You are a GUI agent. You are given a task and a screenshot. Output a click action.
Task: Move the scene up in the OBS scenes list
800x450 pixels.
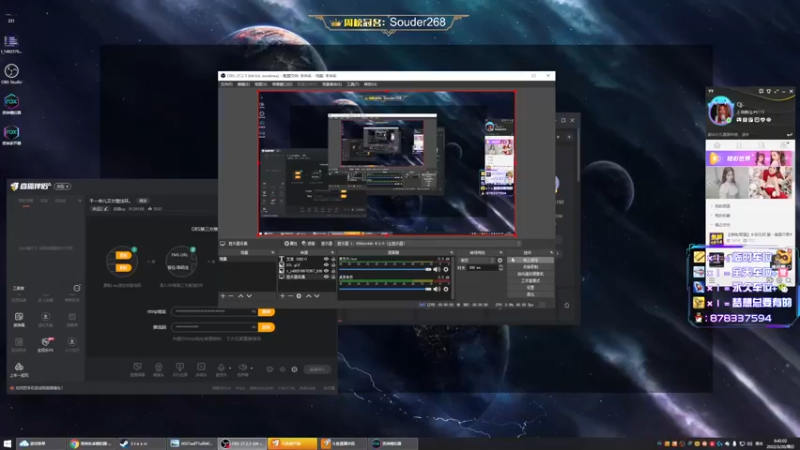click(241, 296)
